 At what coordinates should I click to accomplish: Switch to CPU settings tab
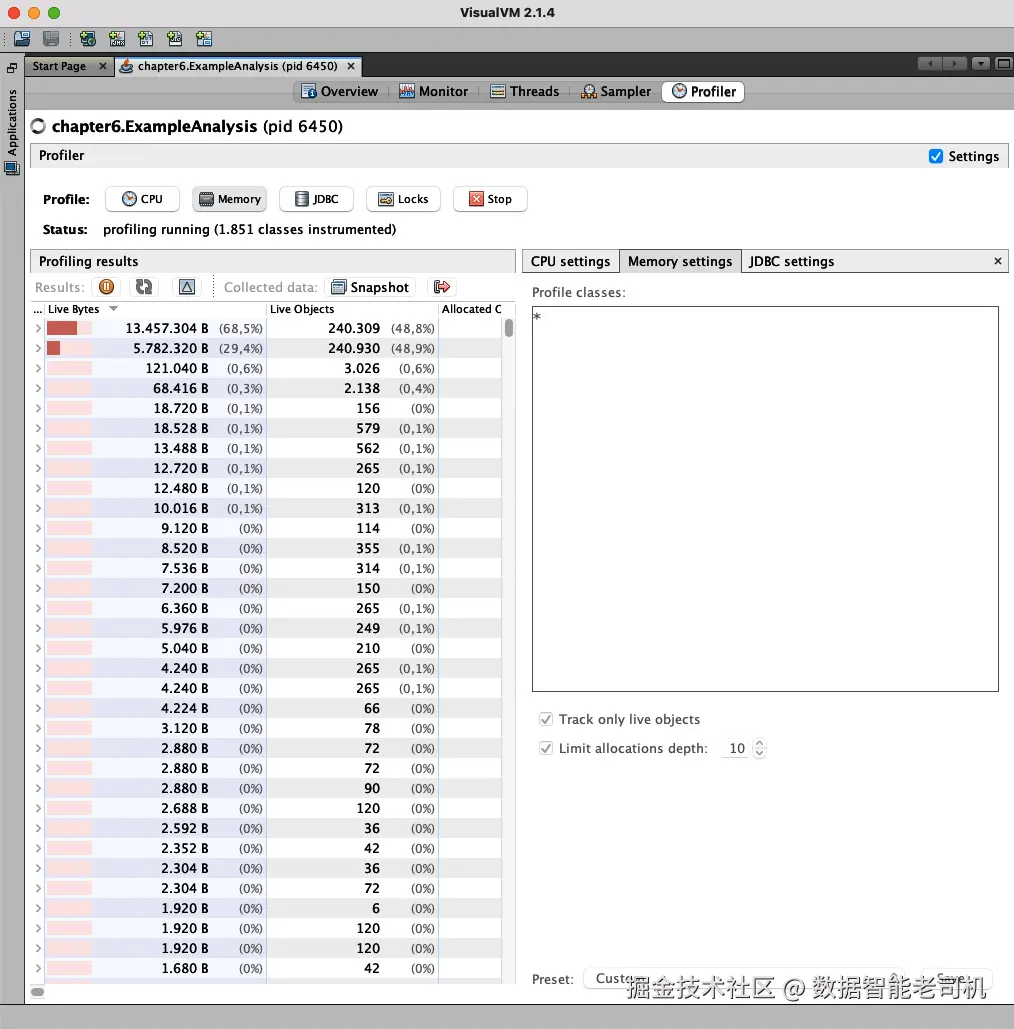click(570, 261)
